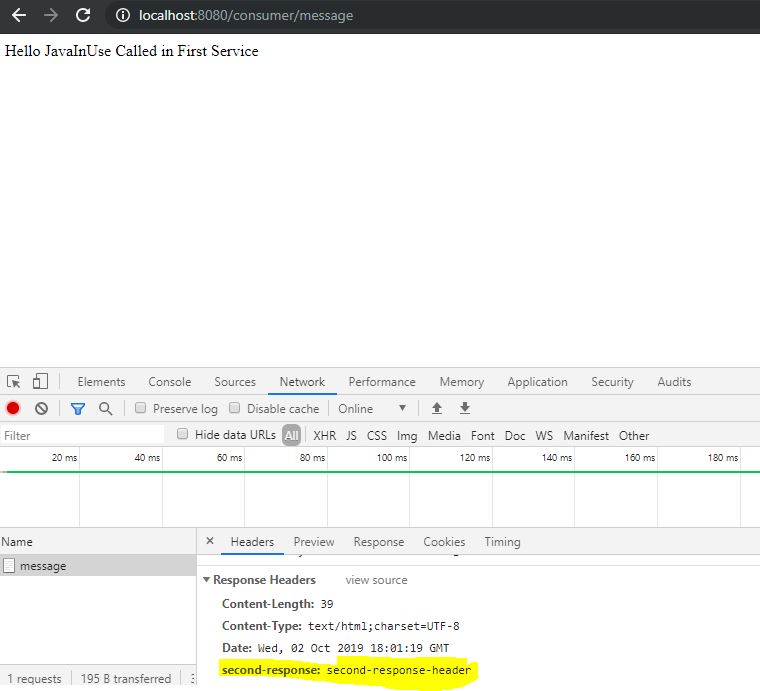Click the Content-Type header line

tap(341, 626)
